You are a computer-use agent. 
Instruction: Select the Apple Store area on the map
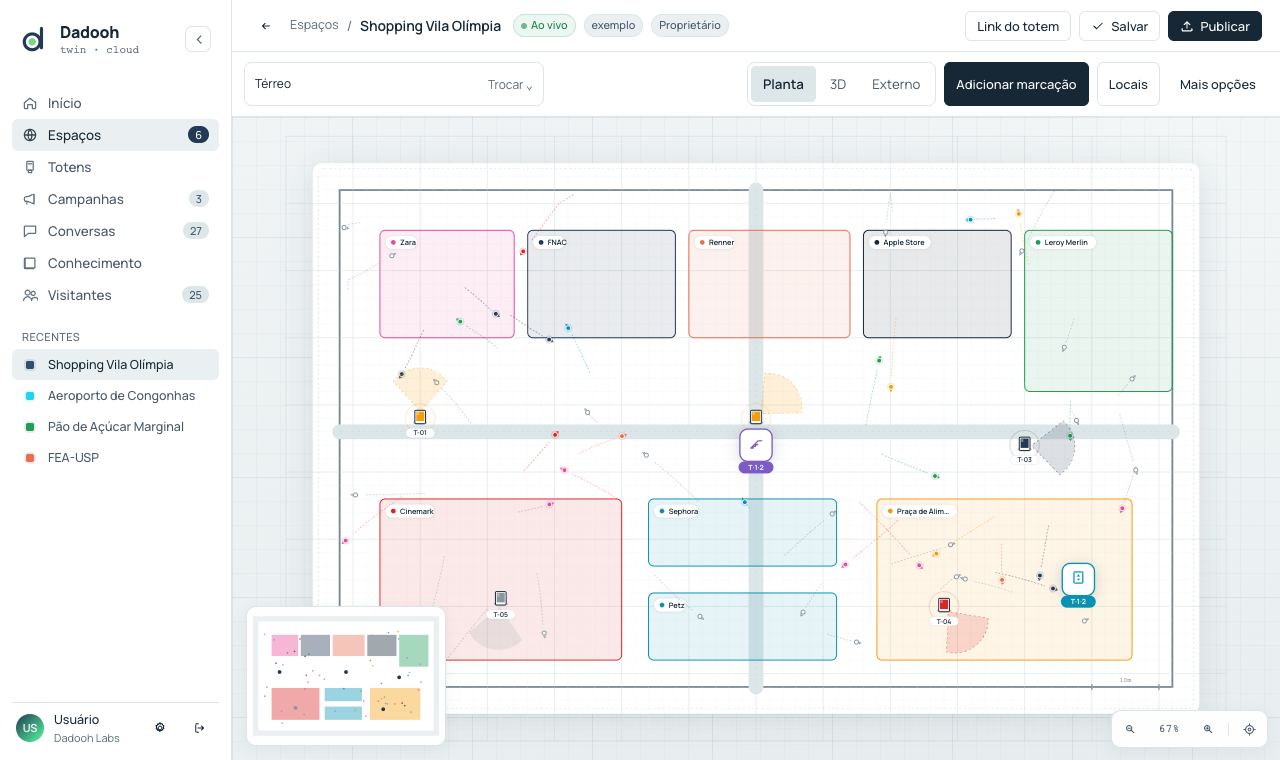(x=937, y=284)
